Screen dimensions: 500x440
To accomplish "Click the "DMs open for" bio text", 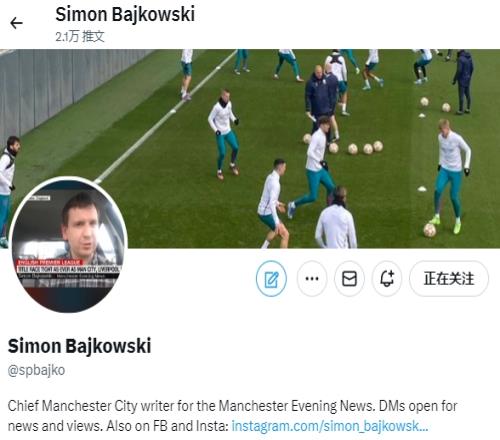I will click(418, 406).
